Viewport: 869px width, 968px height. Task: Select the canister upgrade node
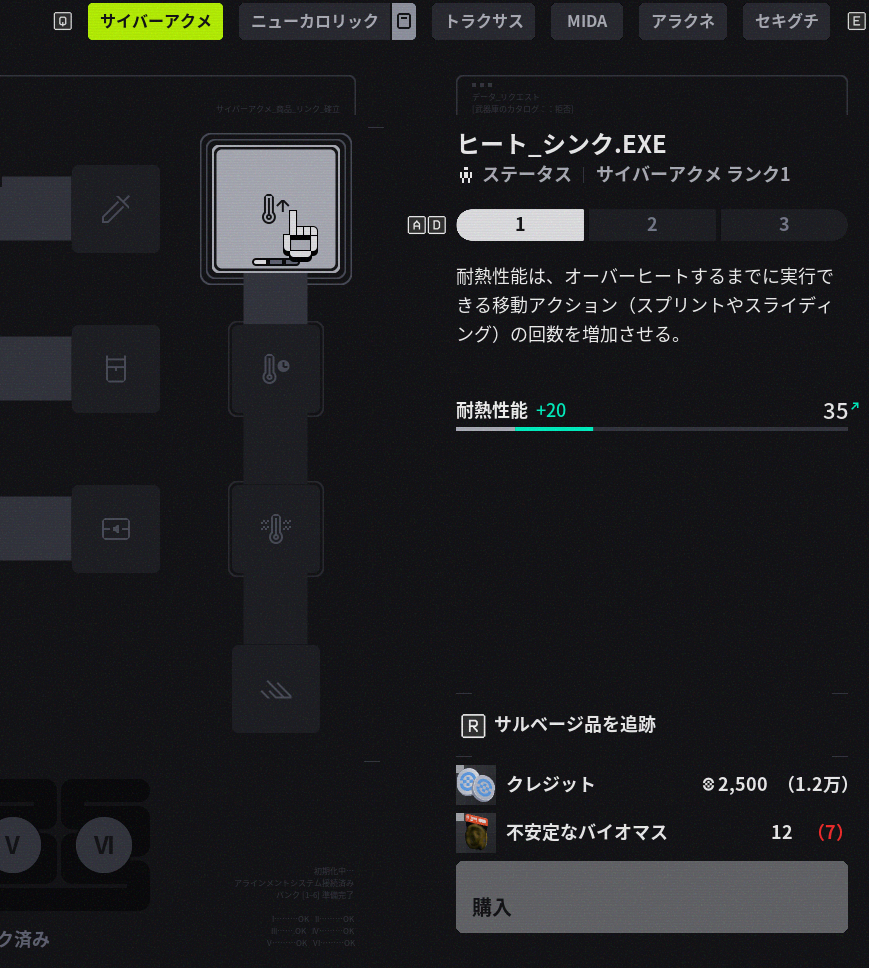[116, 369]
